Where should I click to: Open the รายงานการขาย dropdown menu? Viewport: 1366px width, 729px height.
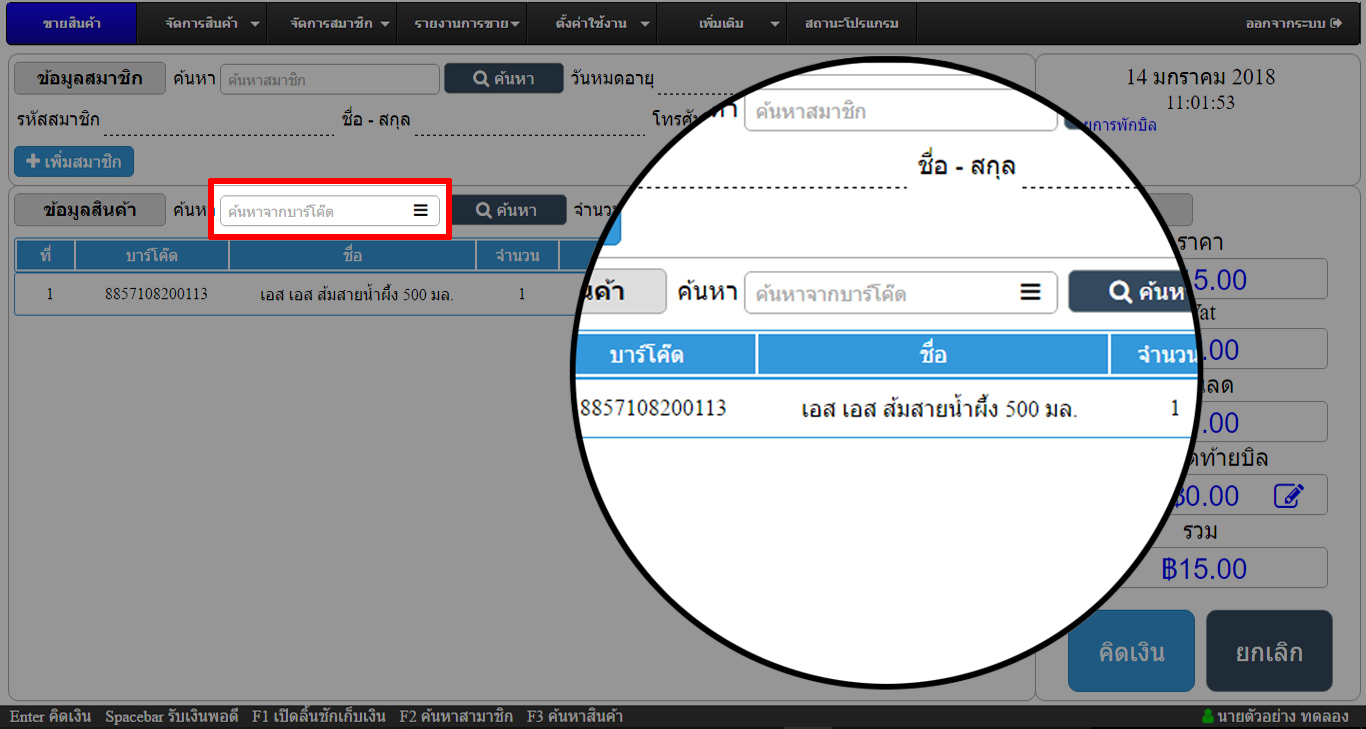pos(467,23)
